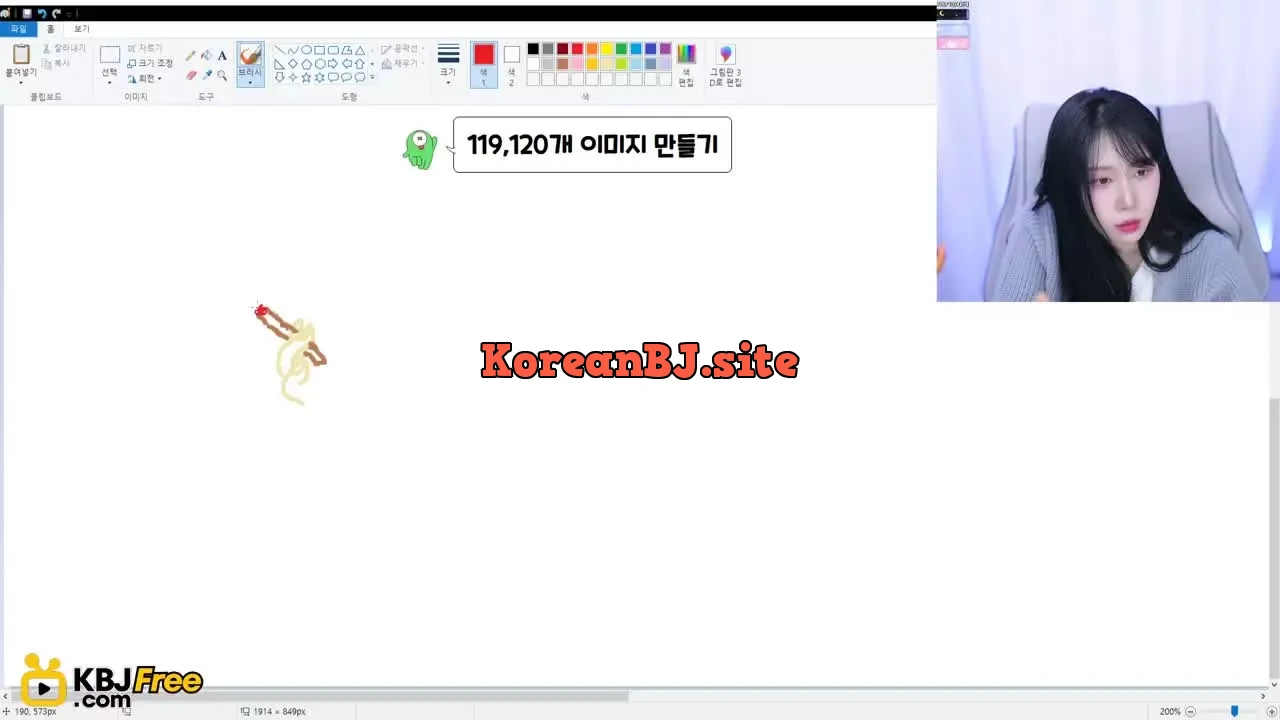Pick the black color swatch

click(533, 49)
